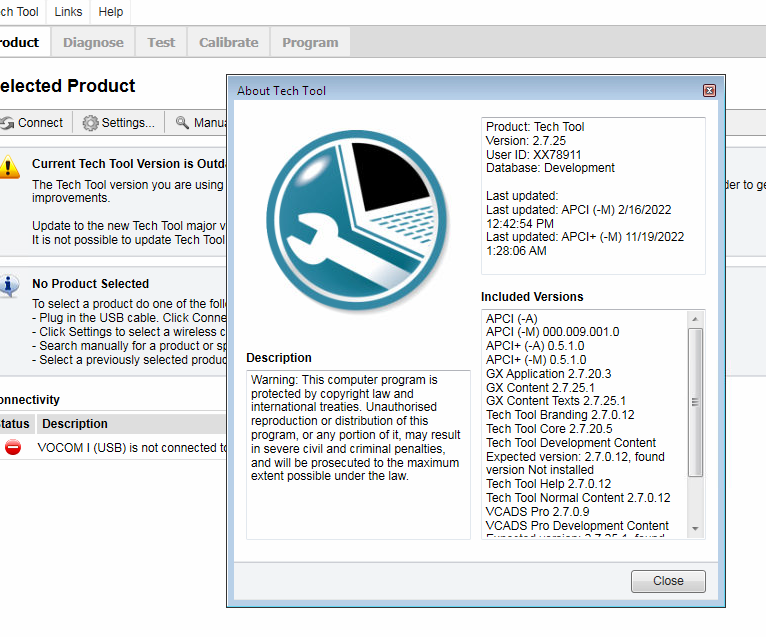Click the Included Versions scrollbar thumb
The image size is (766, 637).
pyautogui.click(x=695, y=402)
